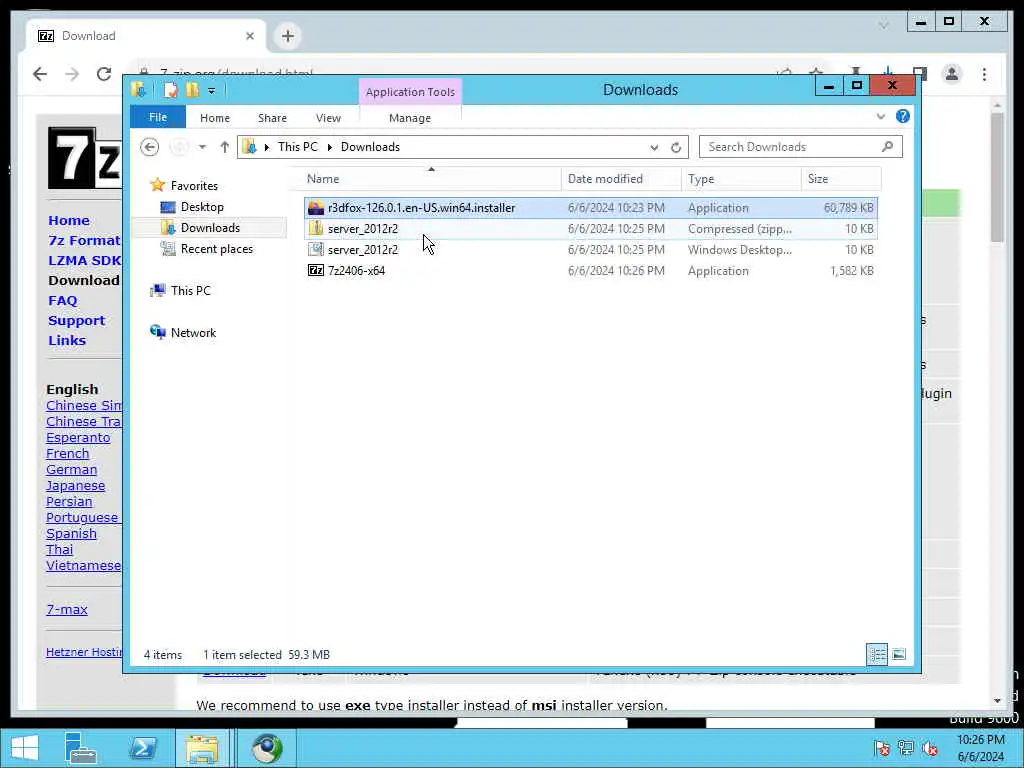Choose the German language link
Image resolution: width=1024 pixels, height=768 pixels.
71,470
